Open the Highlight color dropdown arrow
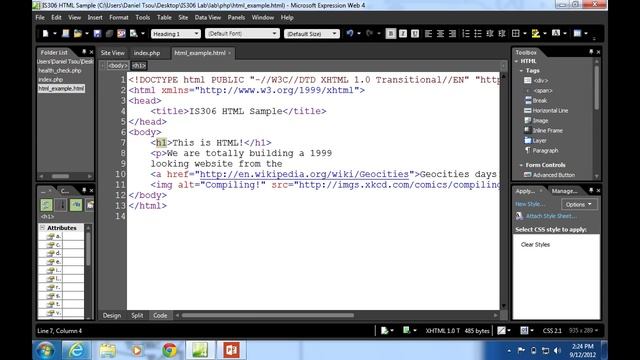640x360 pixels. [545, 33]
